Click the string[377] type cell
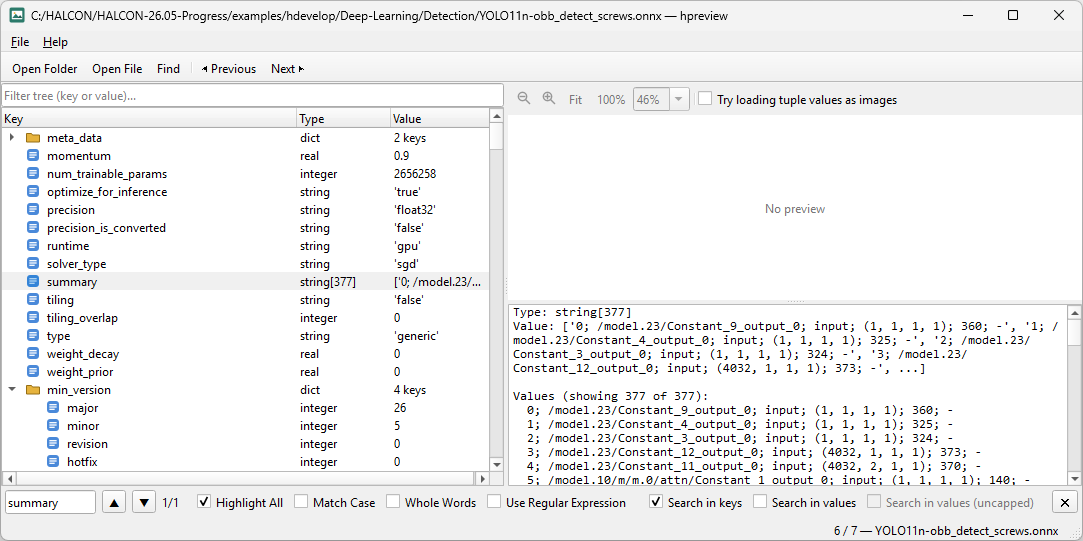This screenshot has height=541, width=1083. 327,282
